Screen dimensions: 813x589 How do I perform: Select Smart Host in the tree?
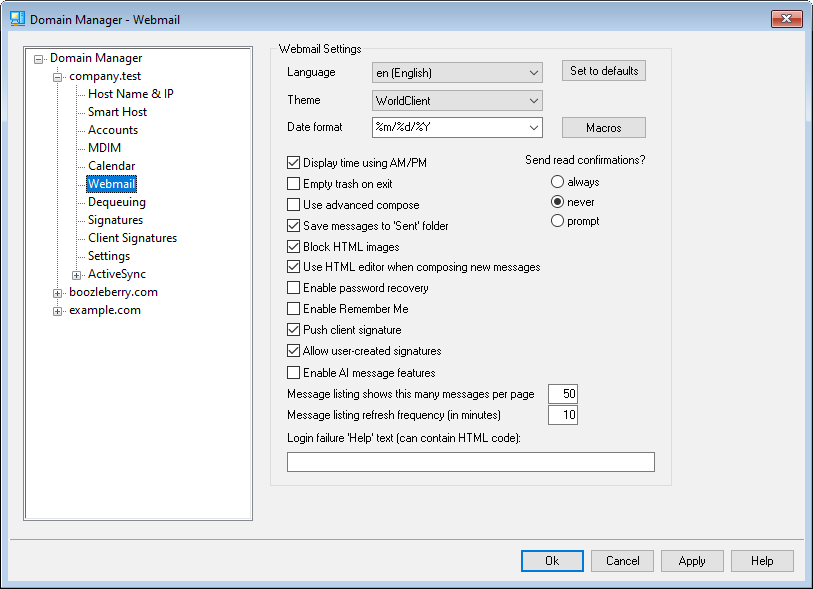click(x=117, y=112)
